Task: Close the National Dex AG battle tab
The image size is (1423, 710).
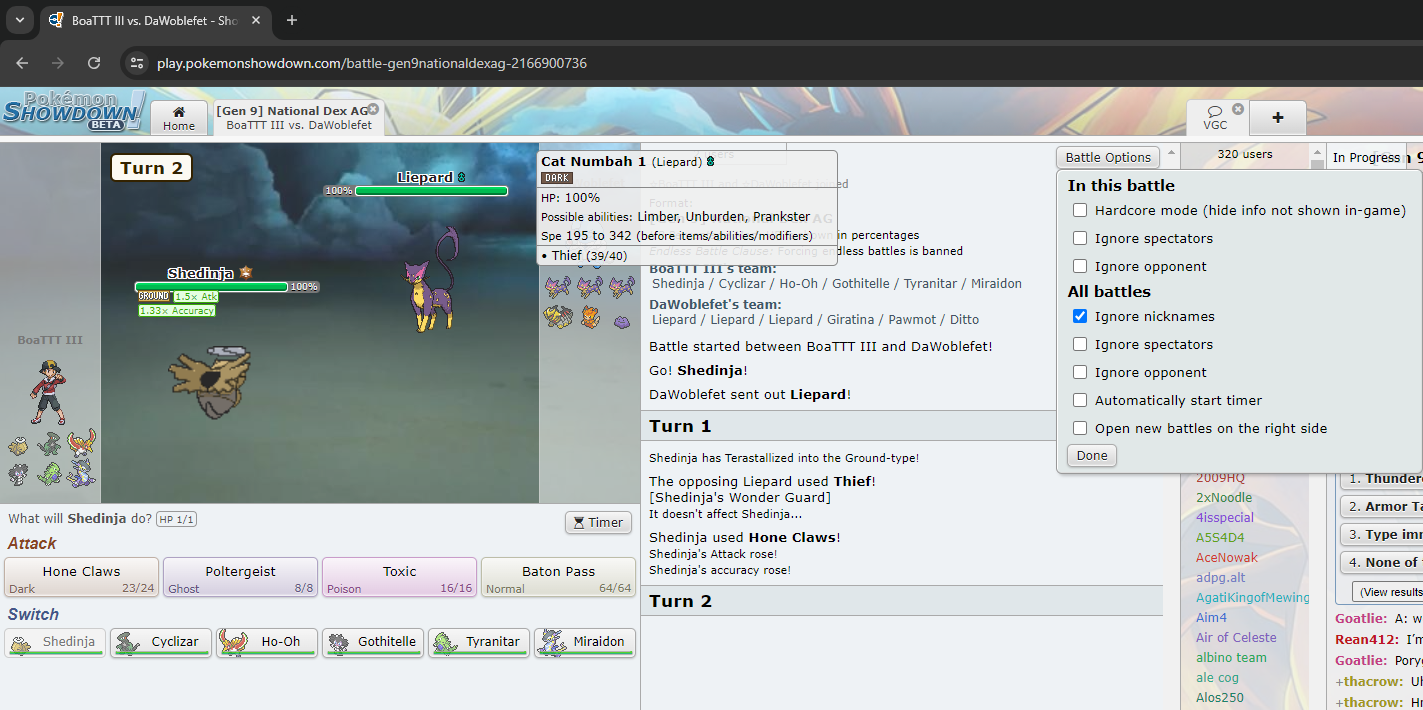Action: (x=373, y=109)
